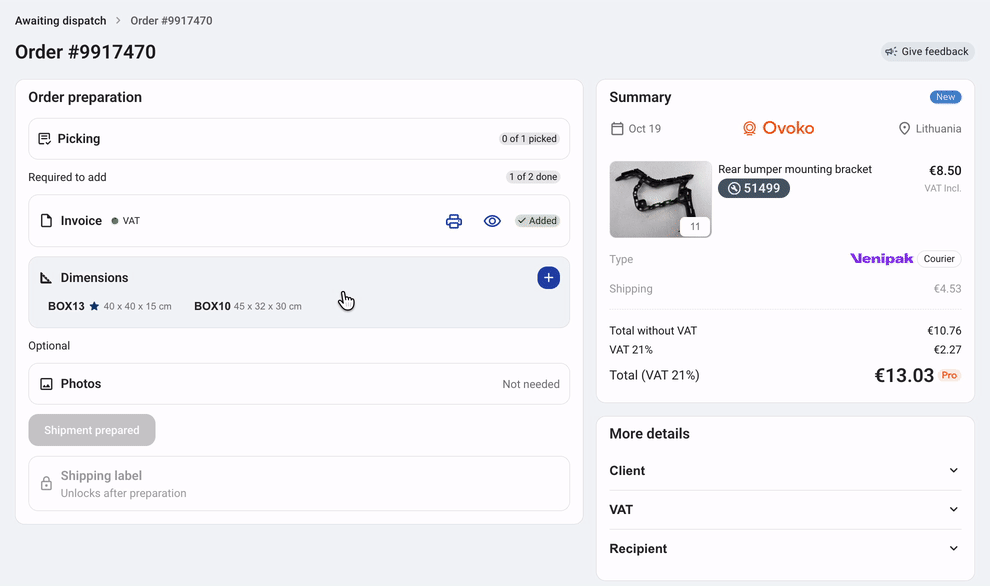The height and width of the screenshot is (586, 990).
Task: Click the 'Rear bumper mounting bracket' title
Action: [794, 169]
